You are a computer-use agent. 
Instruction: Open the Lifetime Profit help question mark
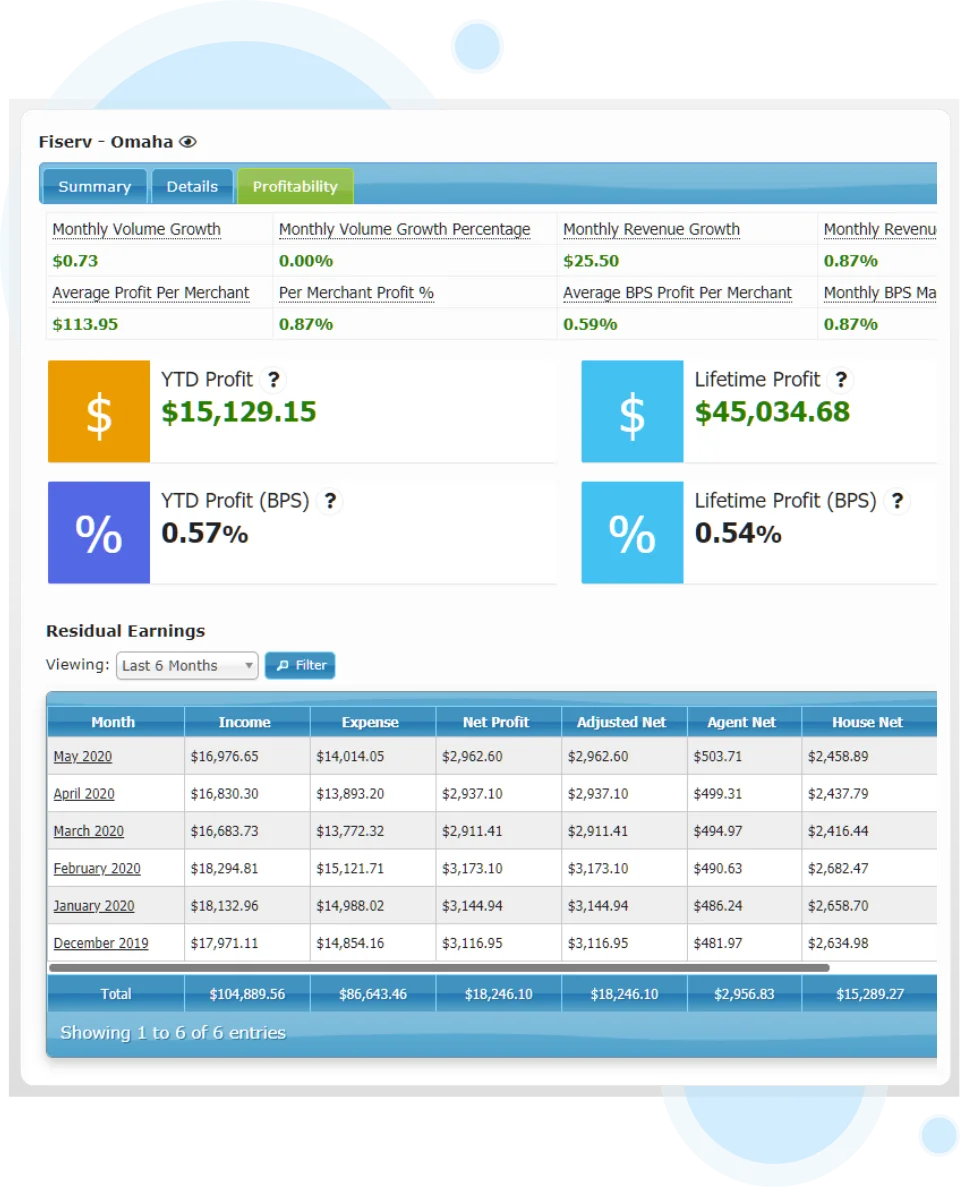click(x=840, y=380)
